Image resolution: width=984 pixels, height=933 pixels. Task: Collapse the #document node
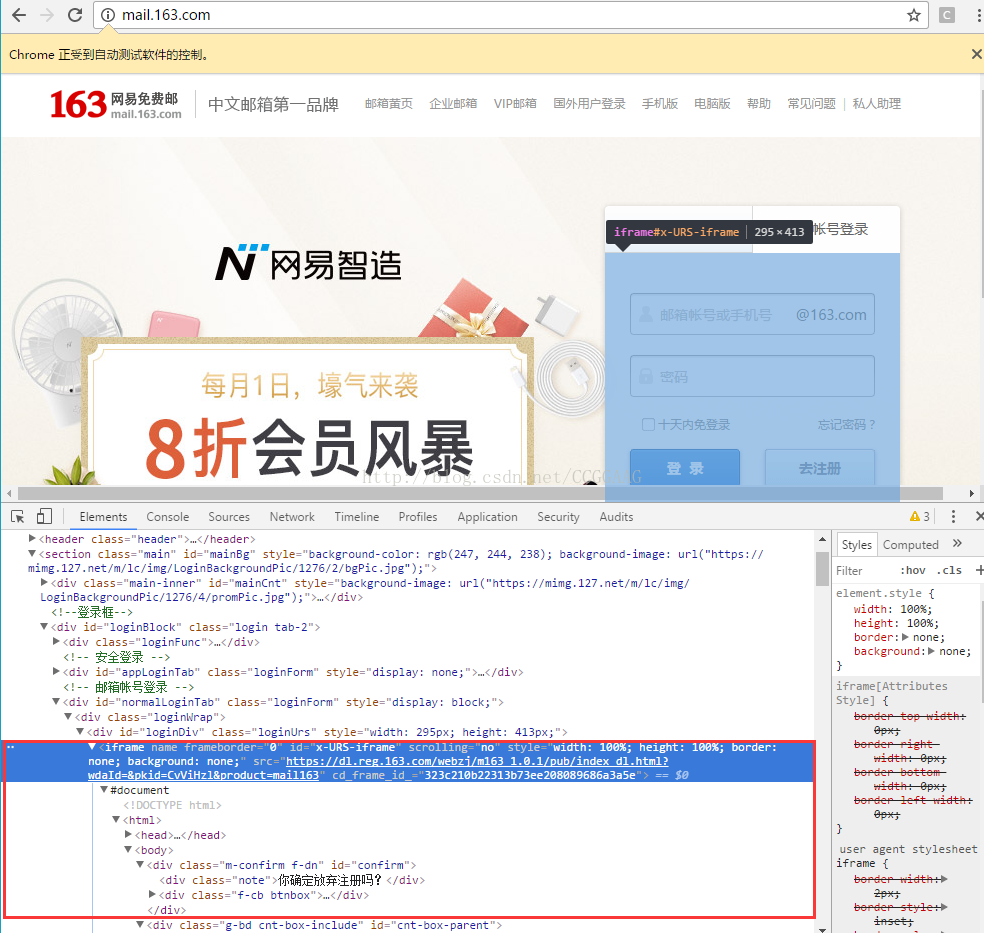104,789
